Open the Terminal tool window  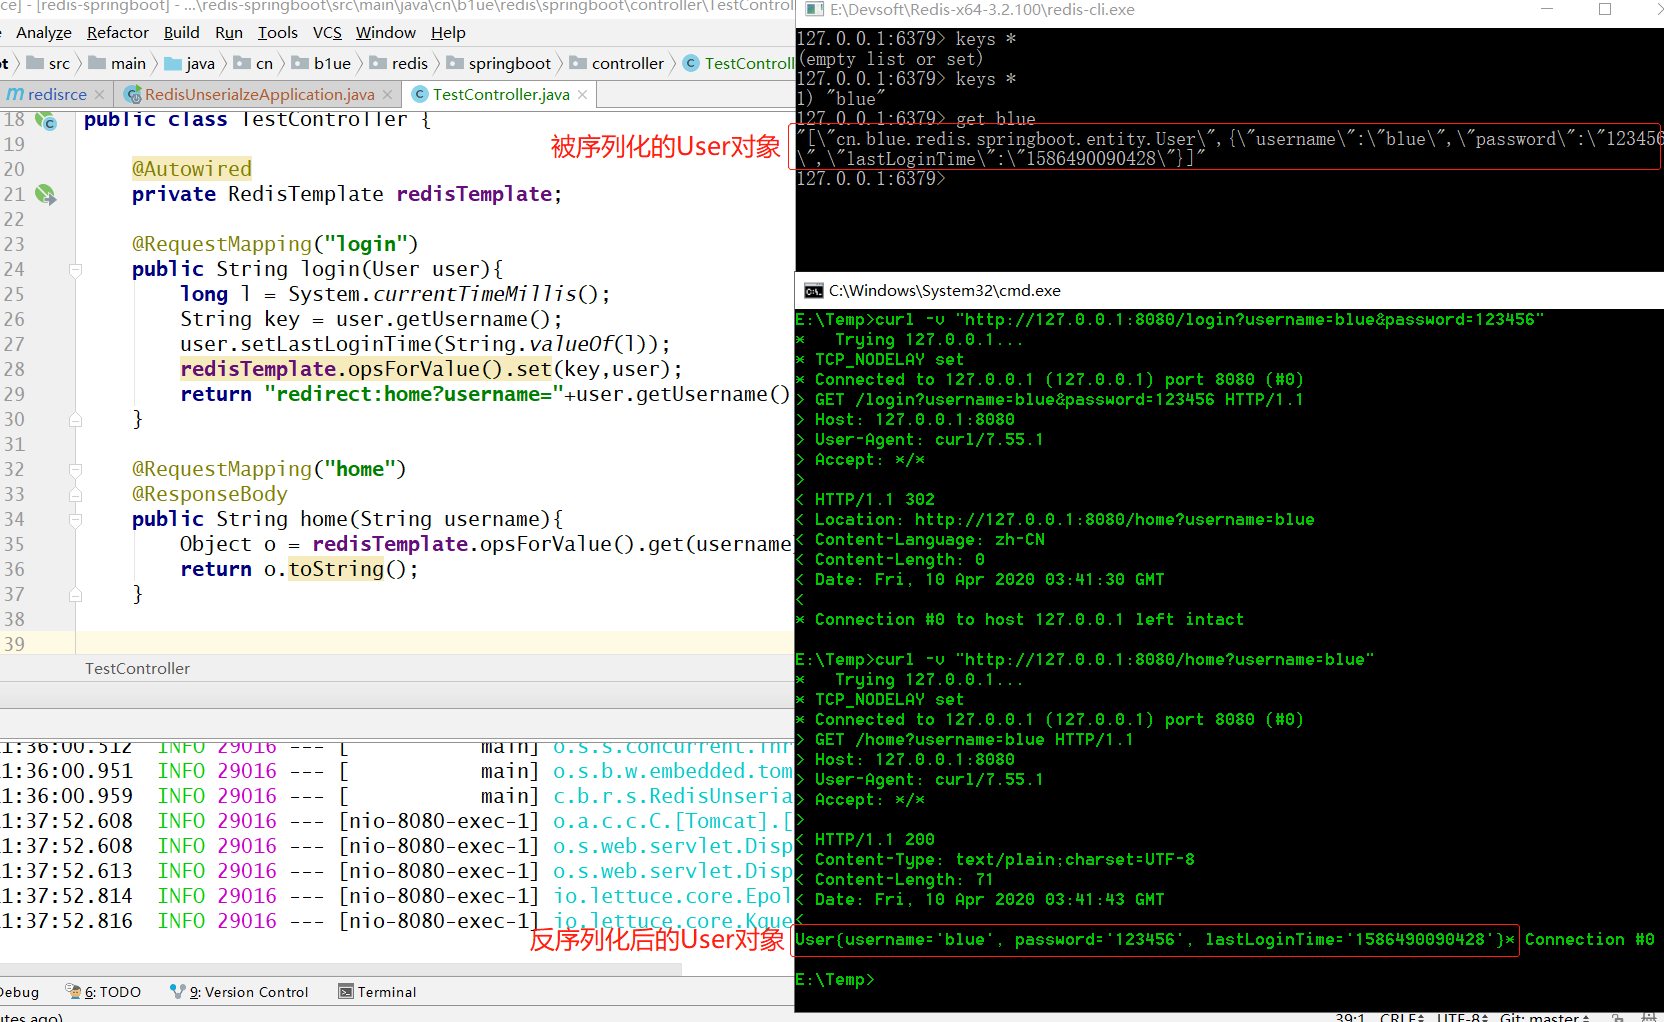point(377,992)
